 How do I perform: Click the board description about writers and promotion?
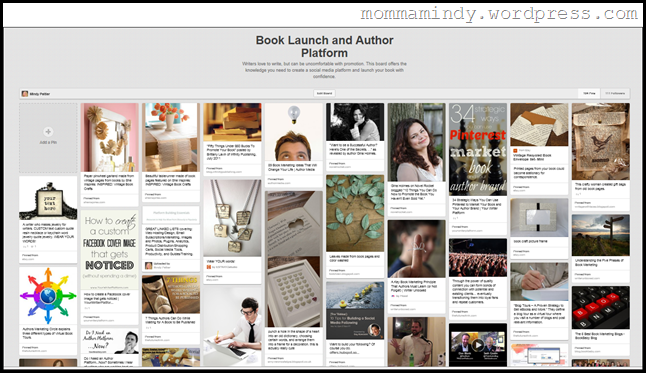324,70
